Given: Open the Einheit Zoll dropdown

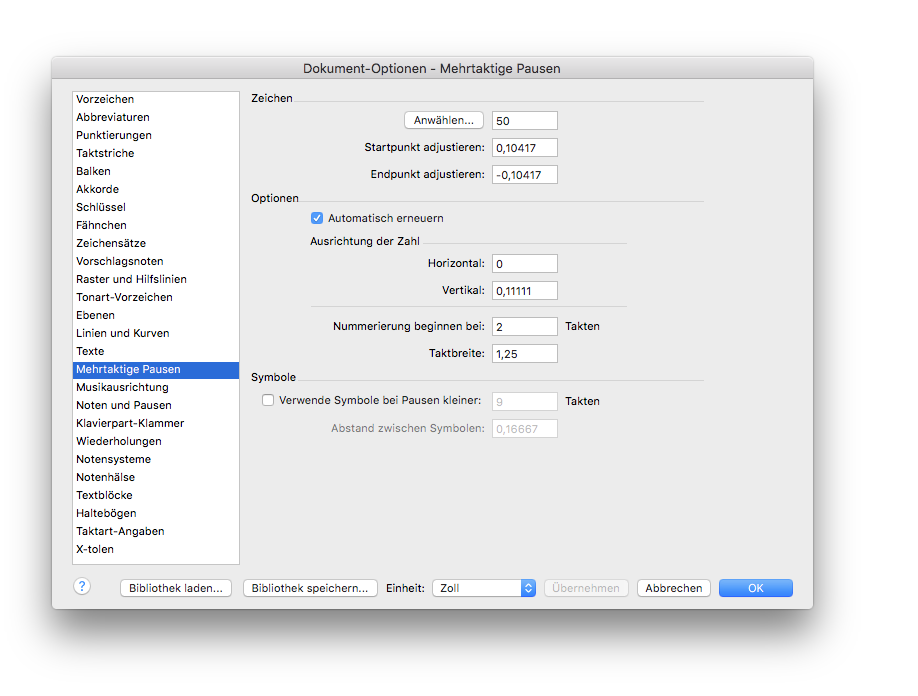Looking at the screenshot, I should (484, 588).
